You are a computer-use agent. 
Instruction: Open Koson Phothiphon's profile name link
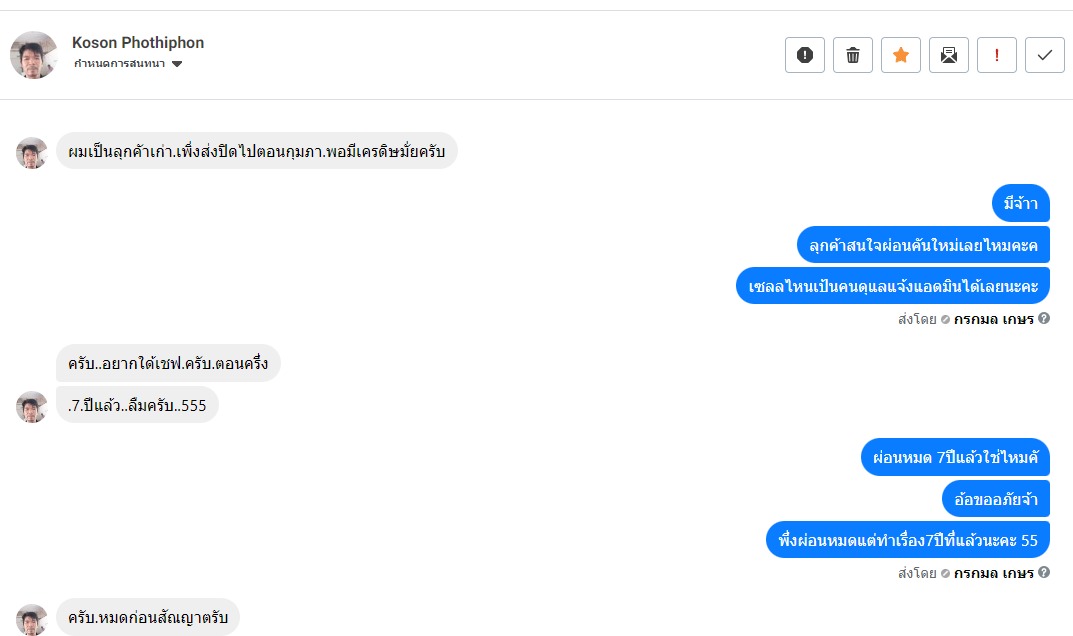138,43
